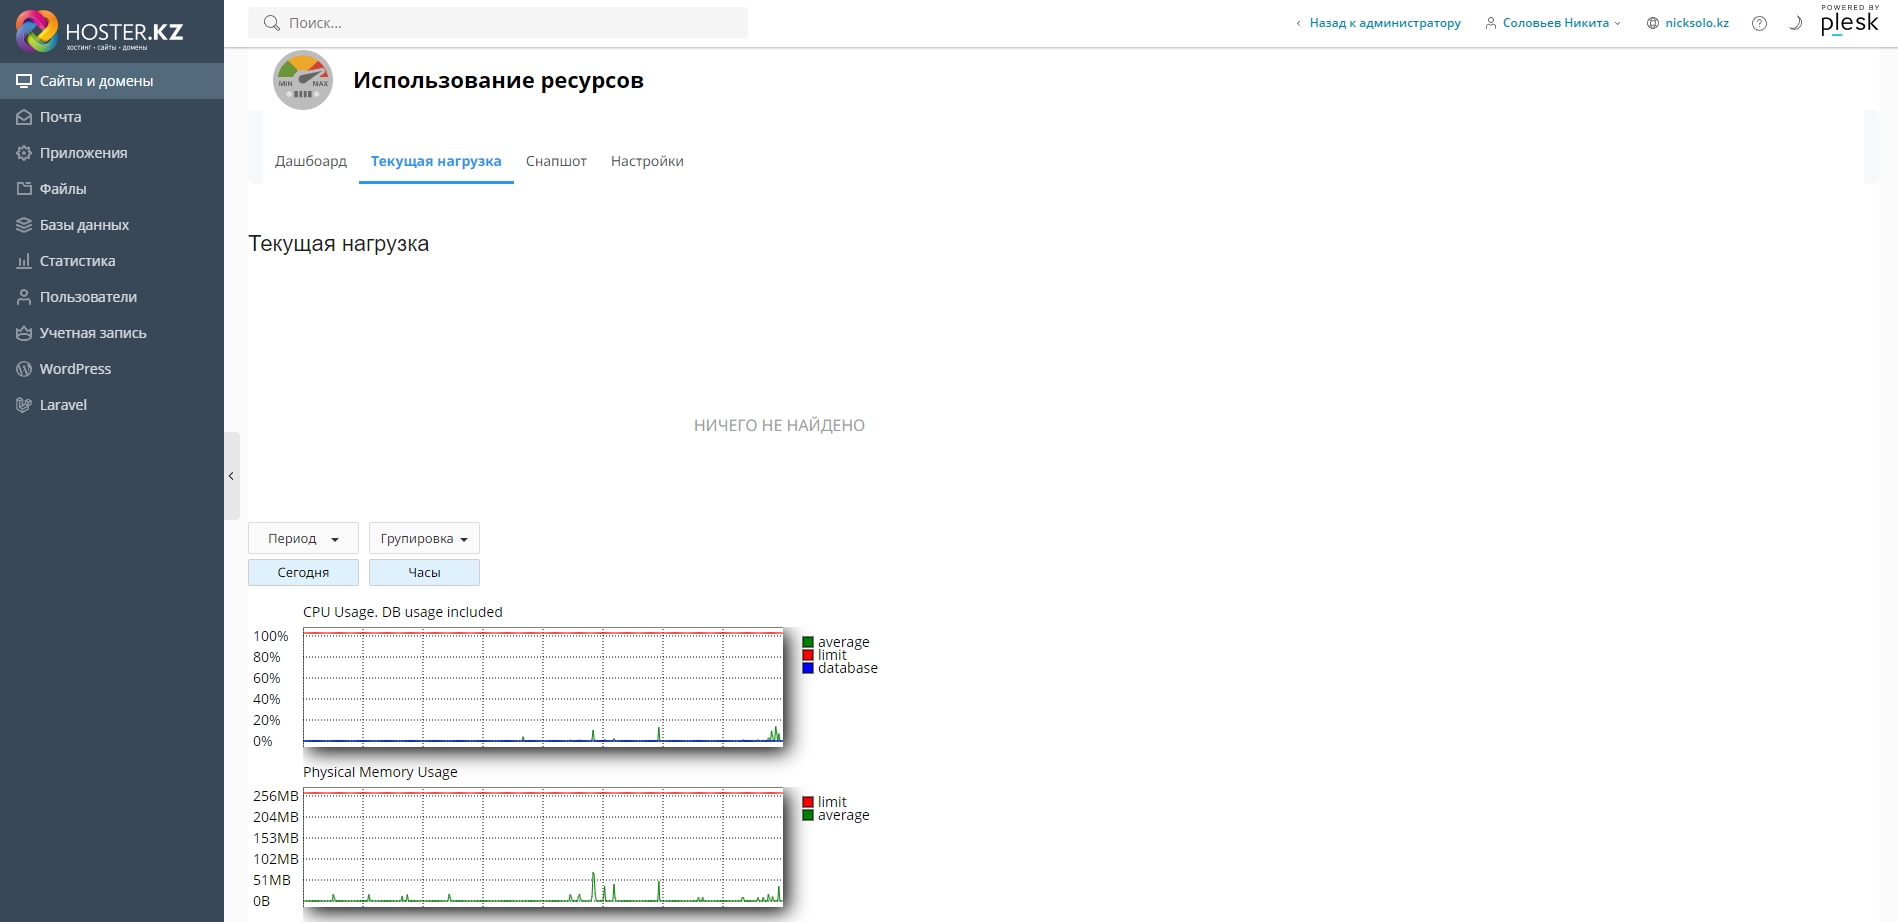Open Статистика section
The width and height of the screenshot is (1898, 922).
tap(112, 261)
